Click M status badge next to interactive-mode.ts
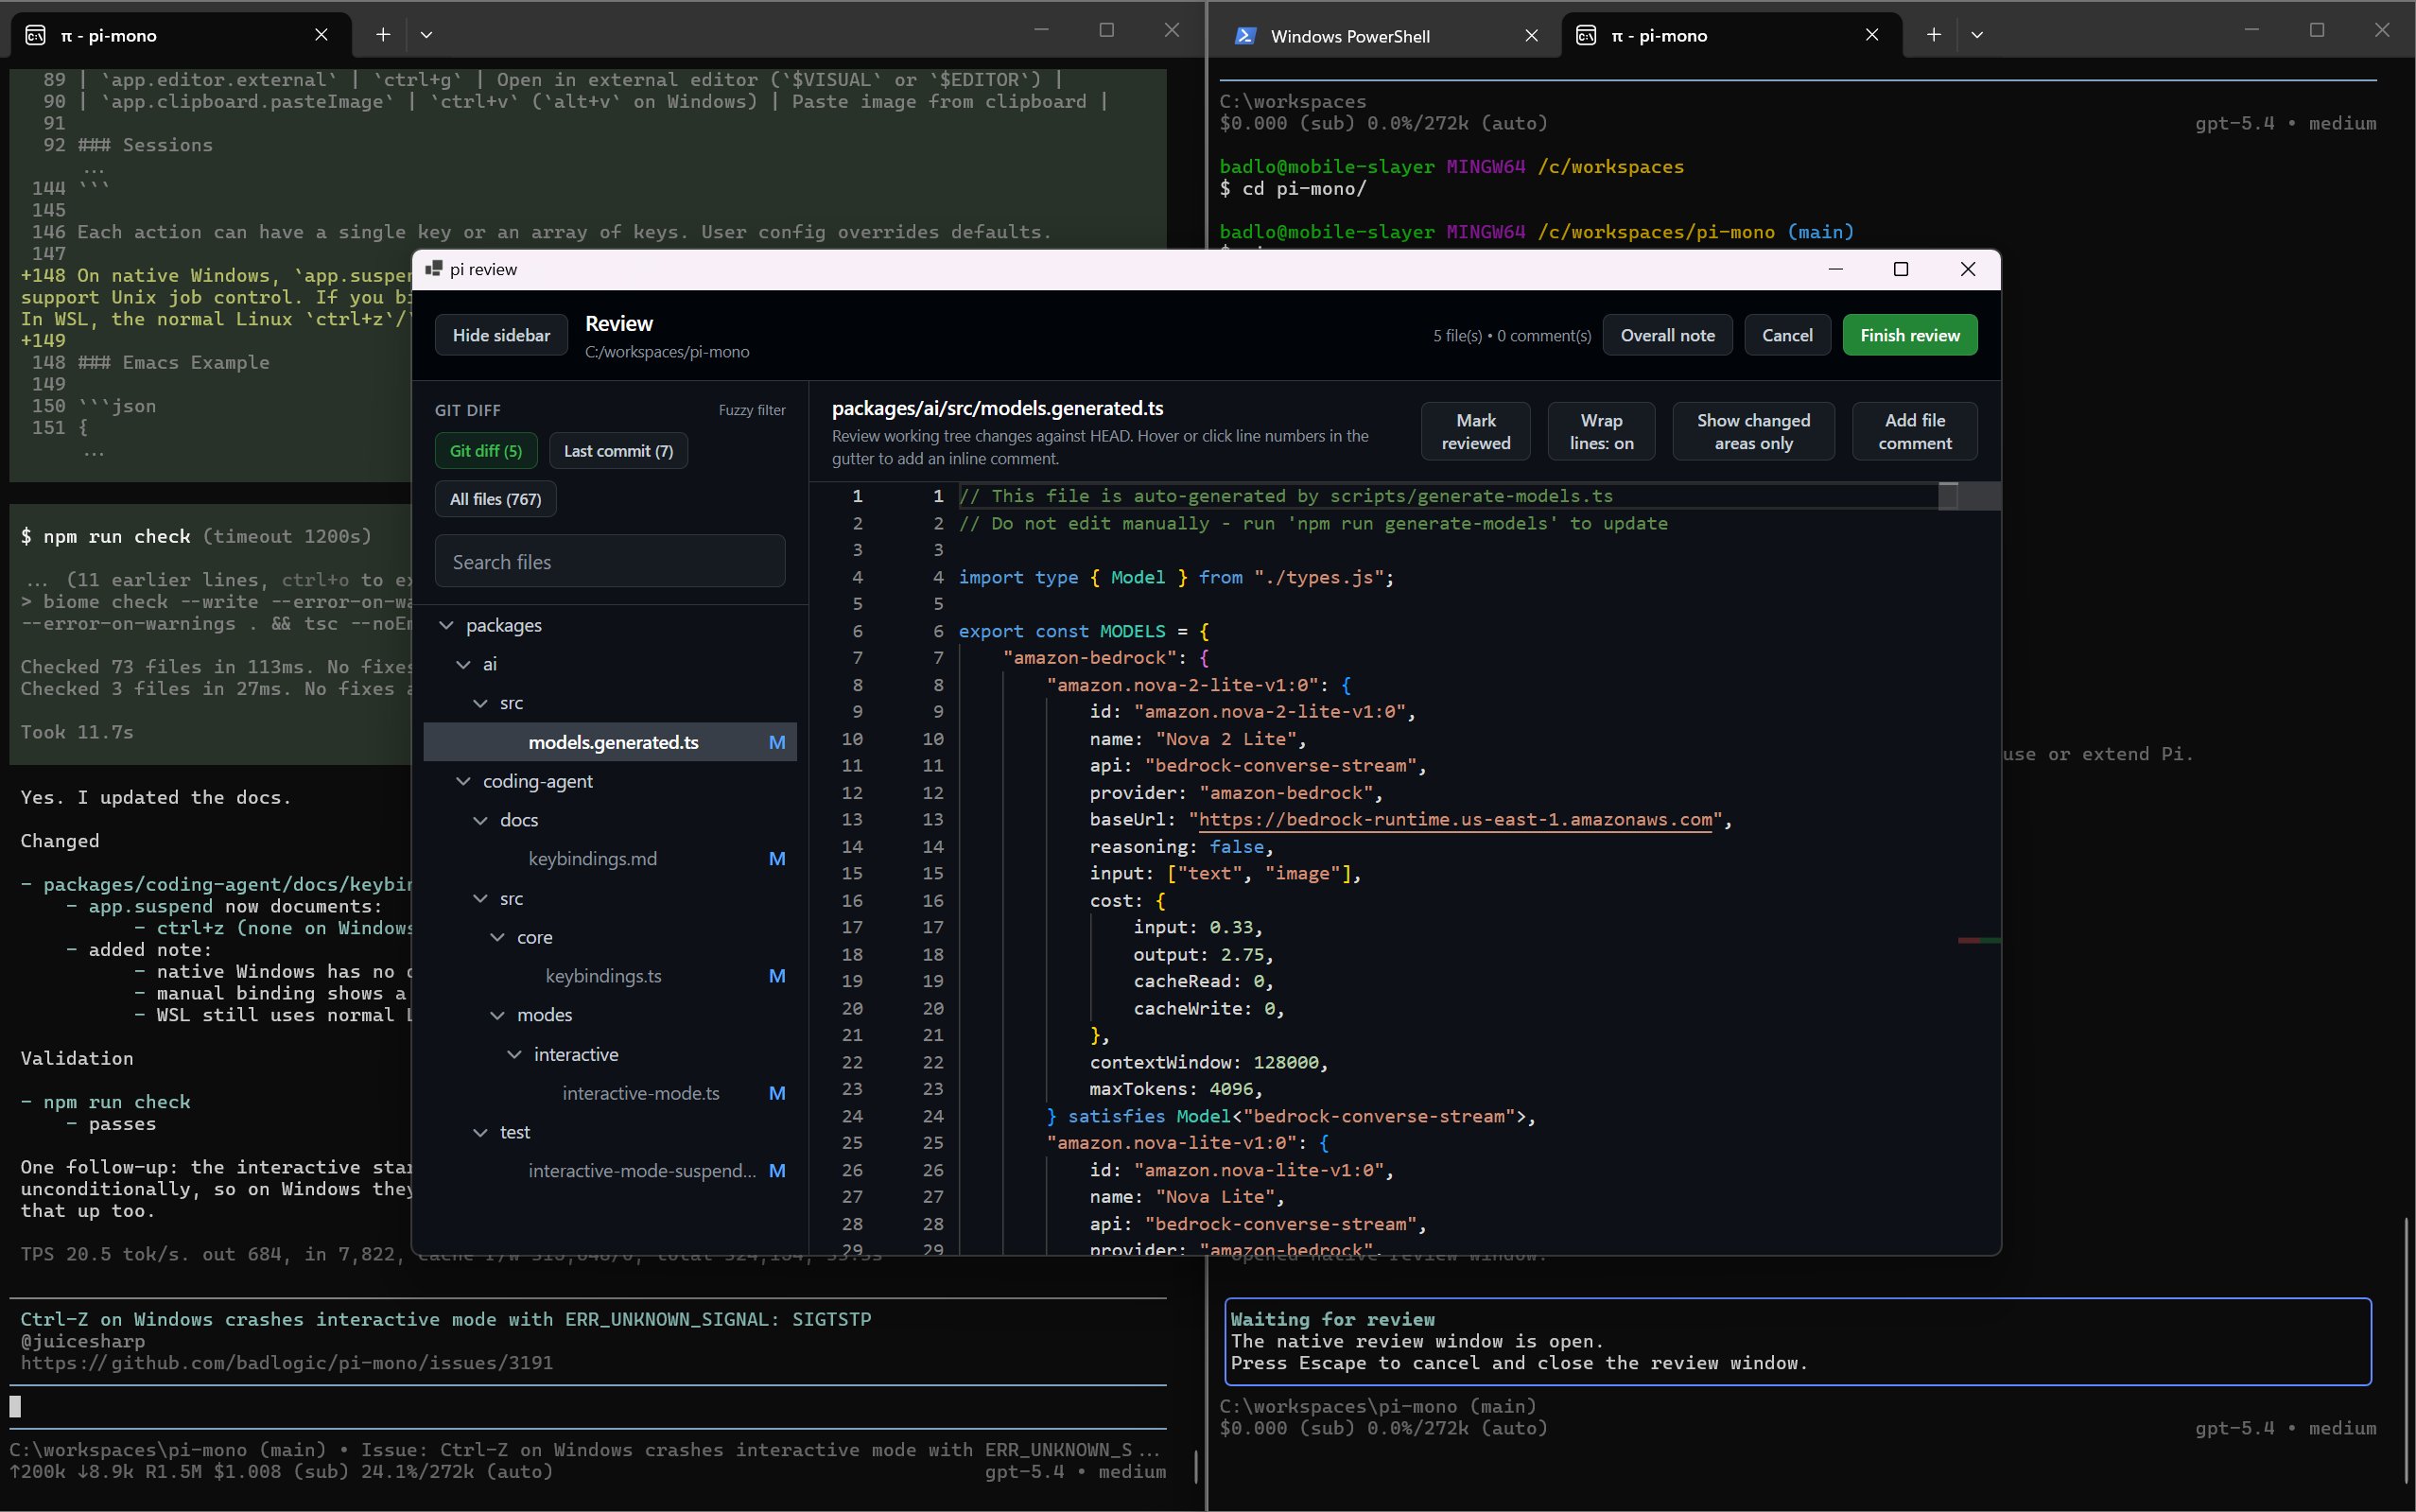 tap(777, 1093)
